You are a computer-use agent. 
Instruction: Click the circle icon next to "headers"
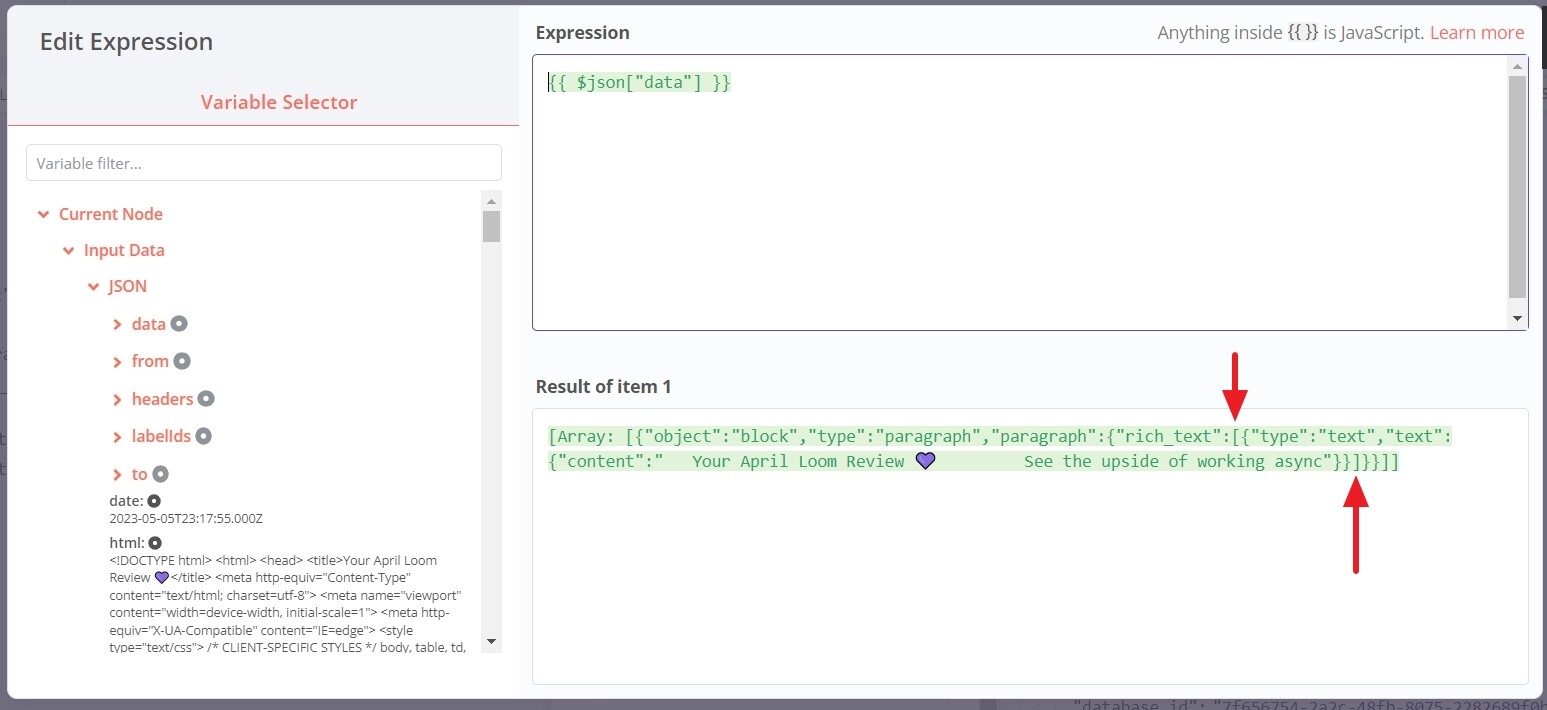click(205, 398)
